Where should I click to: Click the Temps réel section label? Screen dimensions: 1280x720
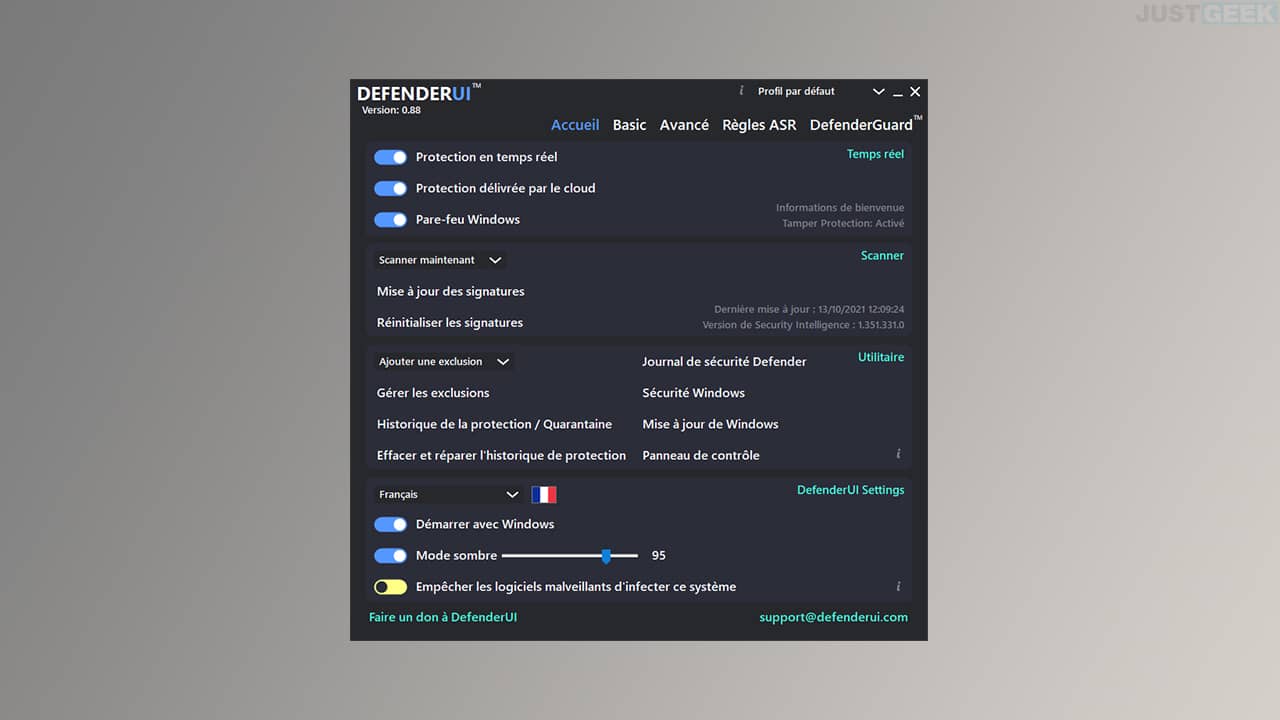coord(875,154)
